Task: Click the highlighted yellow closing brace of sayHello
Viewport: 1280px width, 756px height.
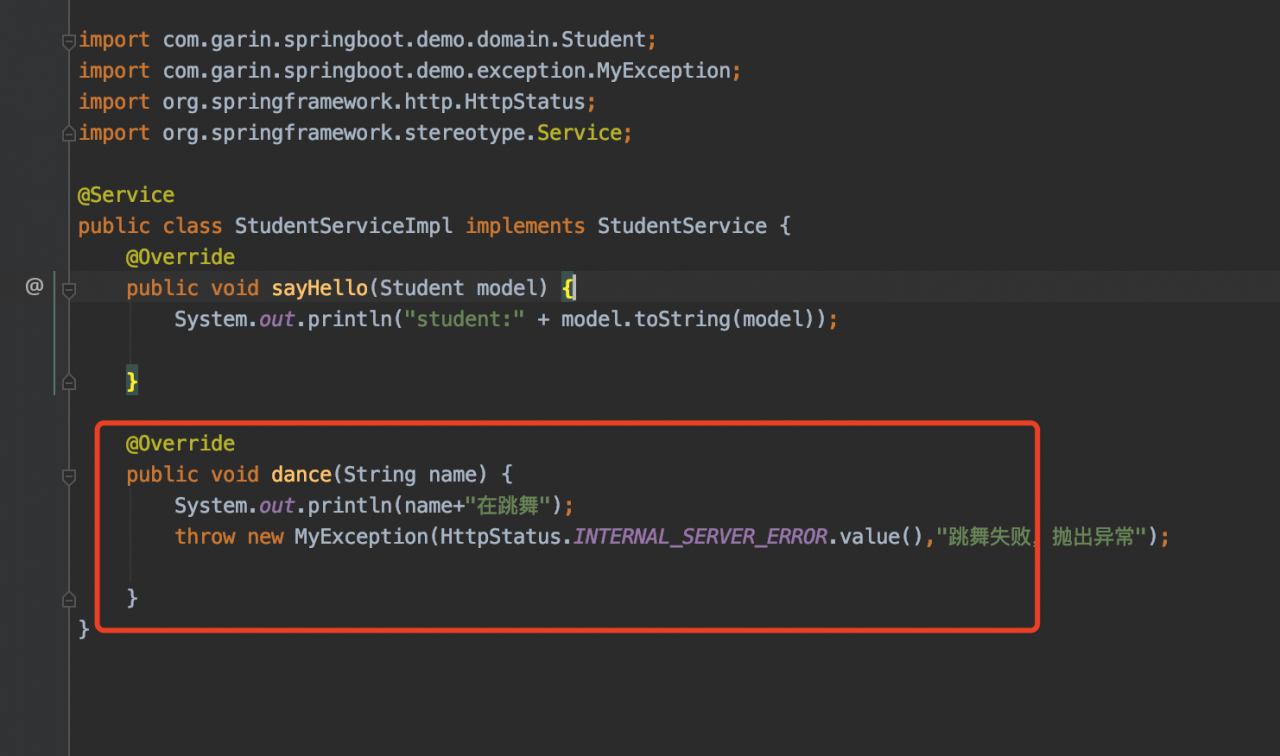Action: (x=131, y=381)
